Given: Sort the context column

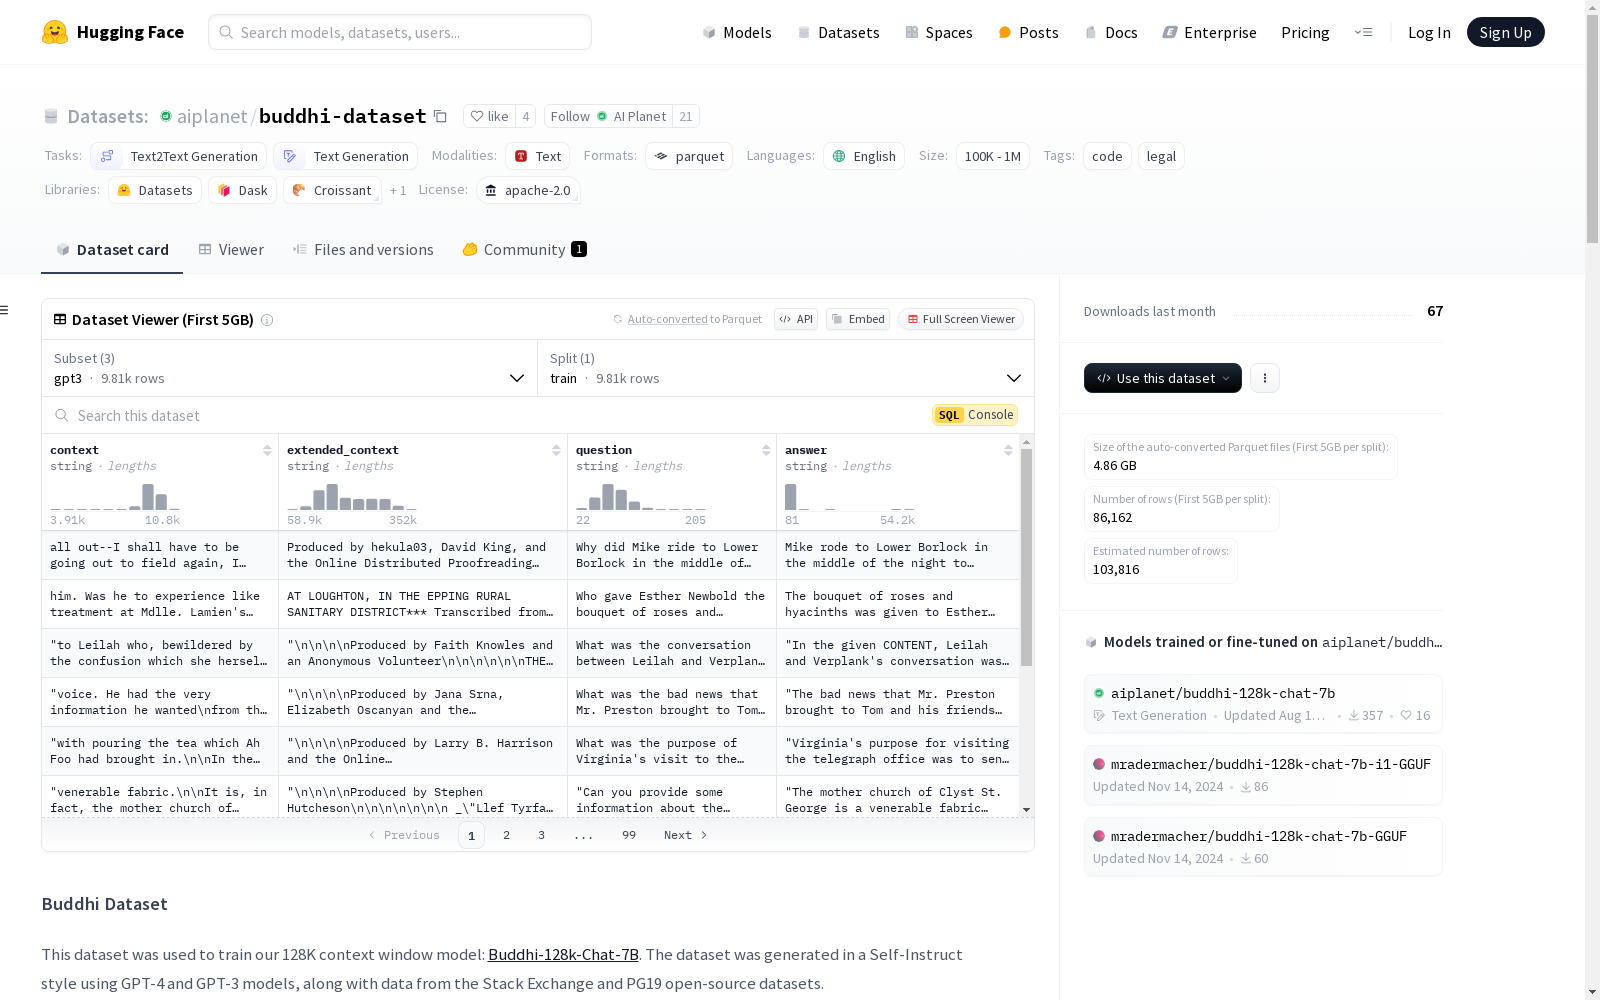Looking at the screenshot, I should click(267, 450).
